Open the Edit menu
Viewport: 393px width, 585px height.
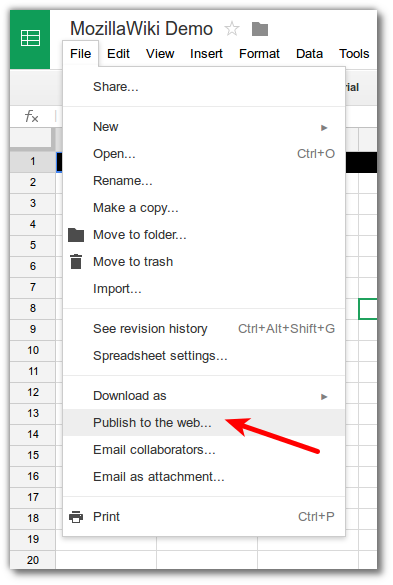[118, 54]
